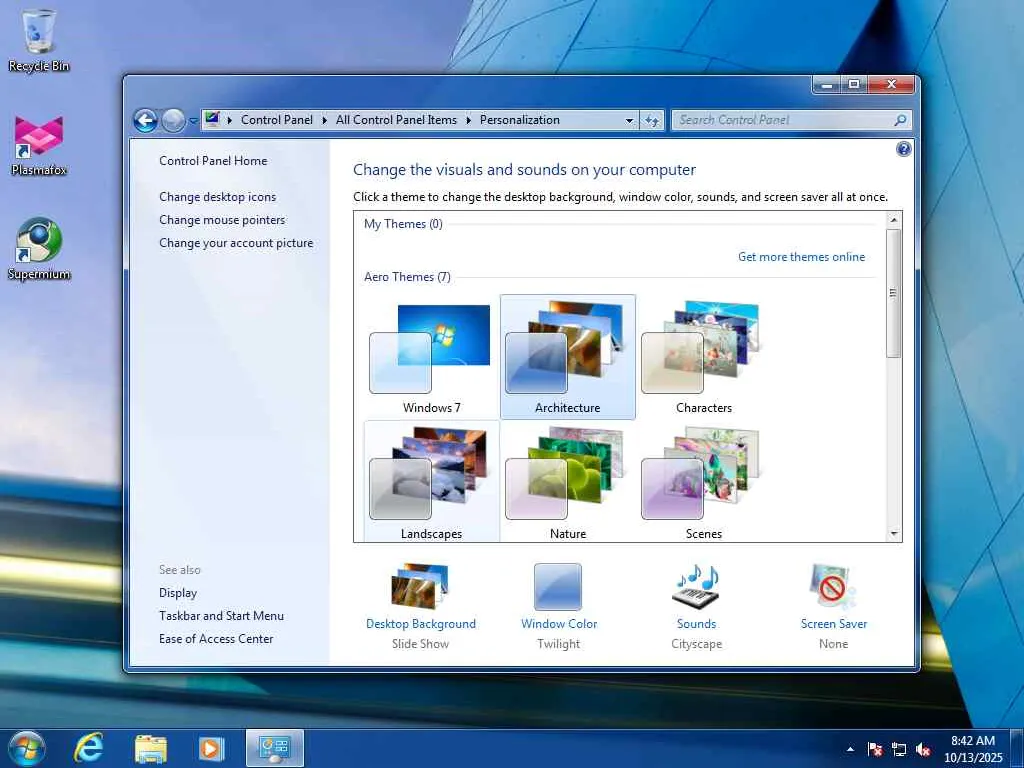This screenshot has height=768, width=1024.
Task: Select the Recycle Bin desktop icon
Action: pyautogui.click(x=39, y=40)
